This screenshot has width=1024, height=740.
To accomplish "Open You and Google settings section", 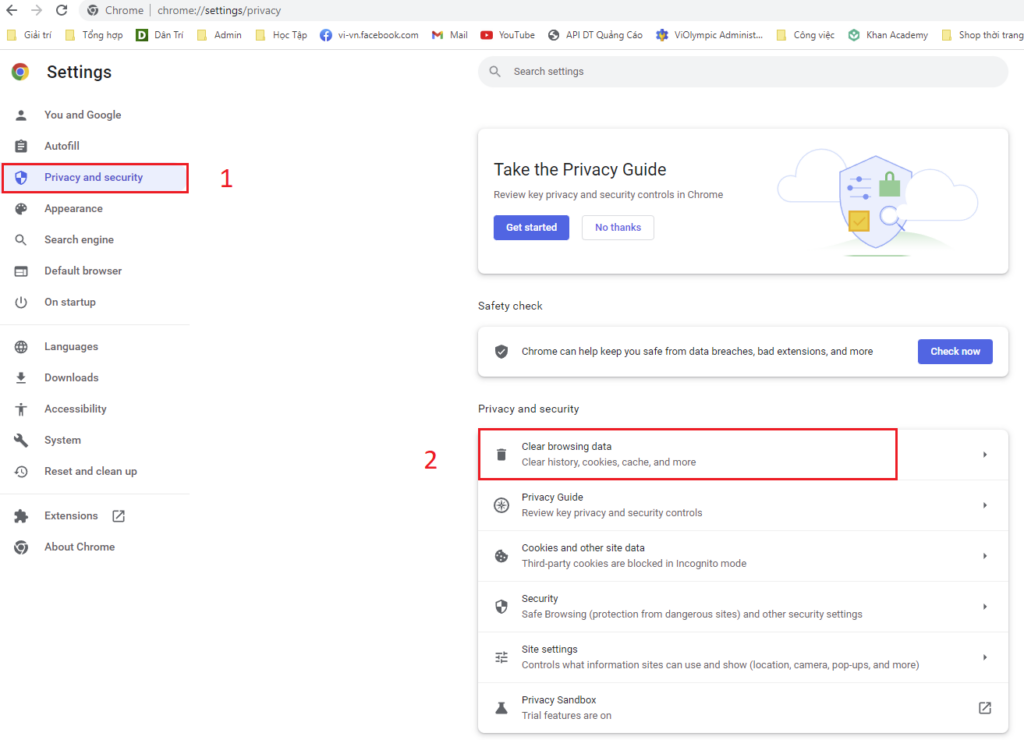I will click(95, 115).
